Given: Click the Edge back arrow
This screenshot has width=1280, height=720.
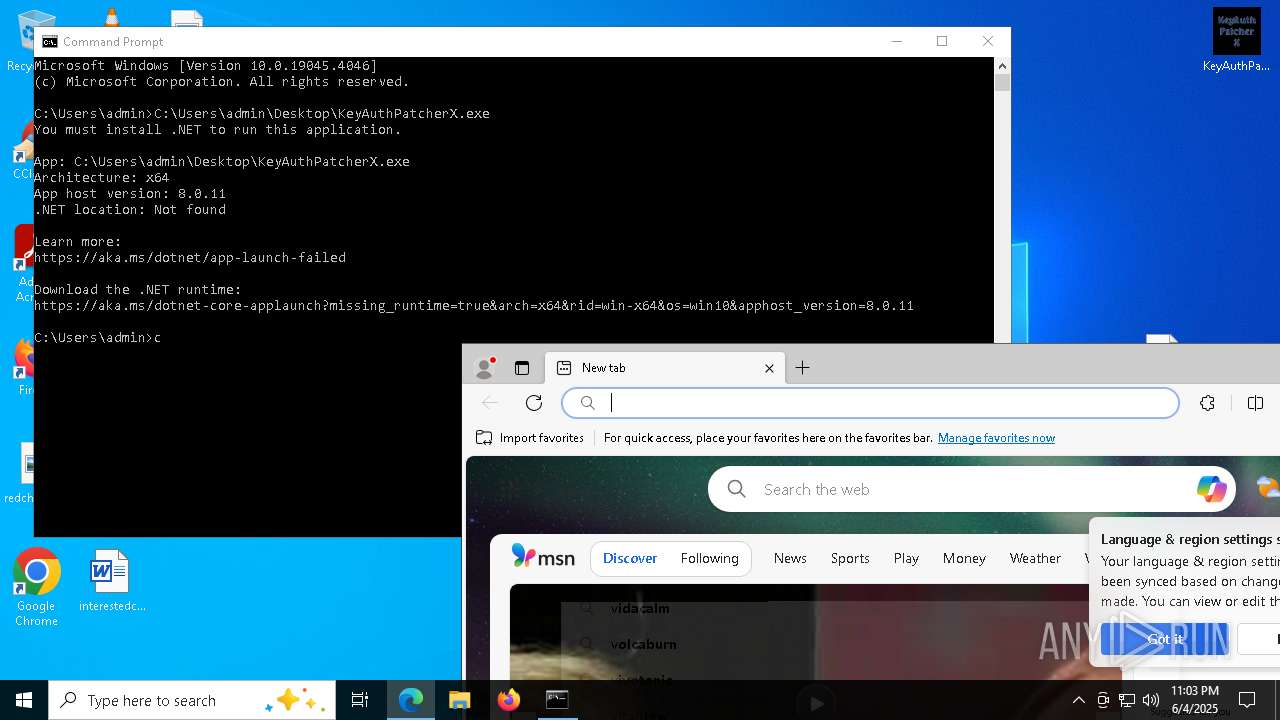Looking at the screenshot, I should pyautogui.click(x=490, y=403).
